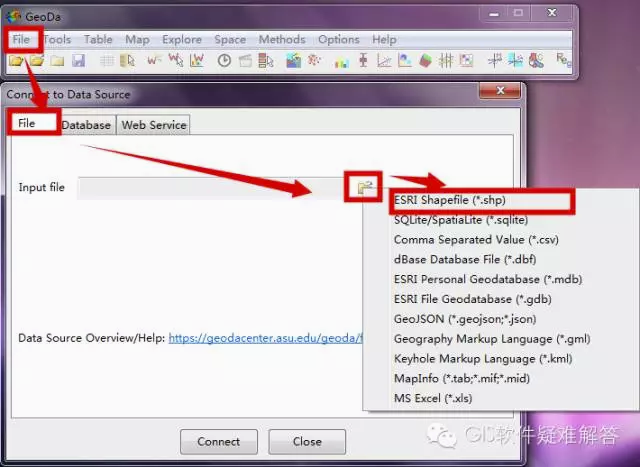Image resolution: width=640 pixels, height=467 pixels.
Task: Open the File menu in GeoDa
Action: click(21, 40)
